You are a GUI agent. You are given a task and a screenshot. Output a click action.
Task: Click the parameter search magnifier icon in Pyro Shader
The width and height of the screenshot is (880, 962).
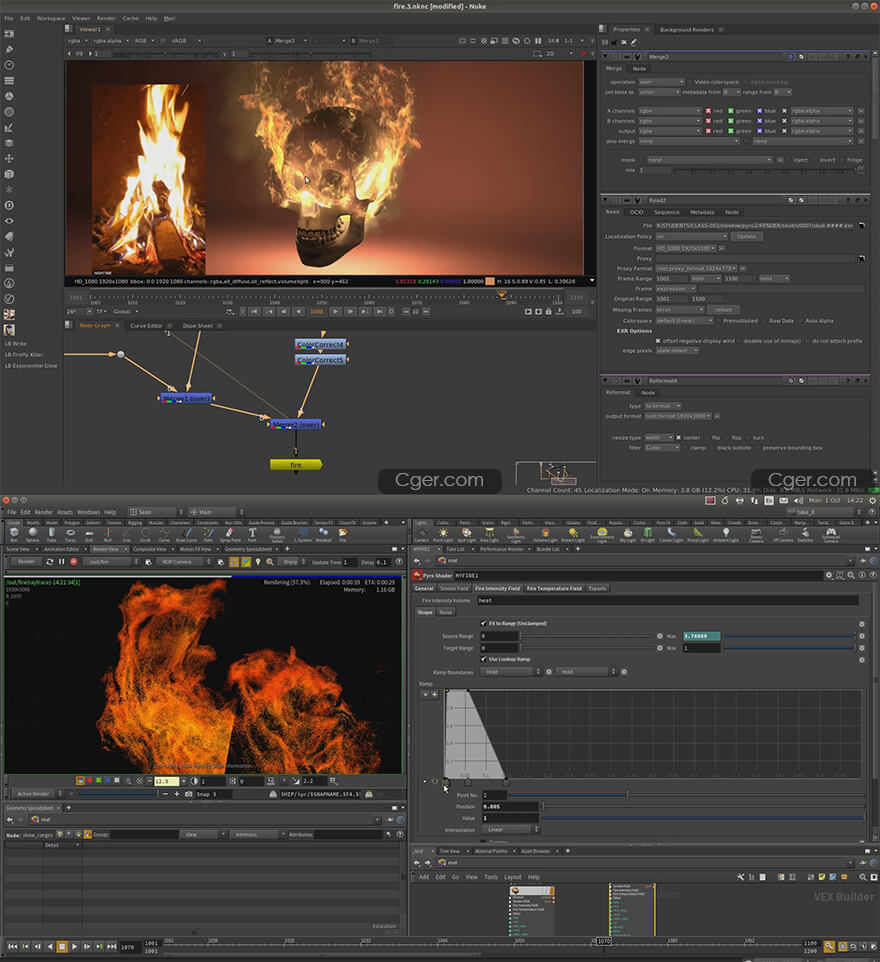(x=851, y=575)
